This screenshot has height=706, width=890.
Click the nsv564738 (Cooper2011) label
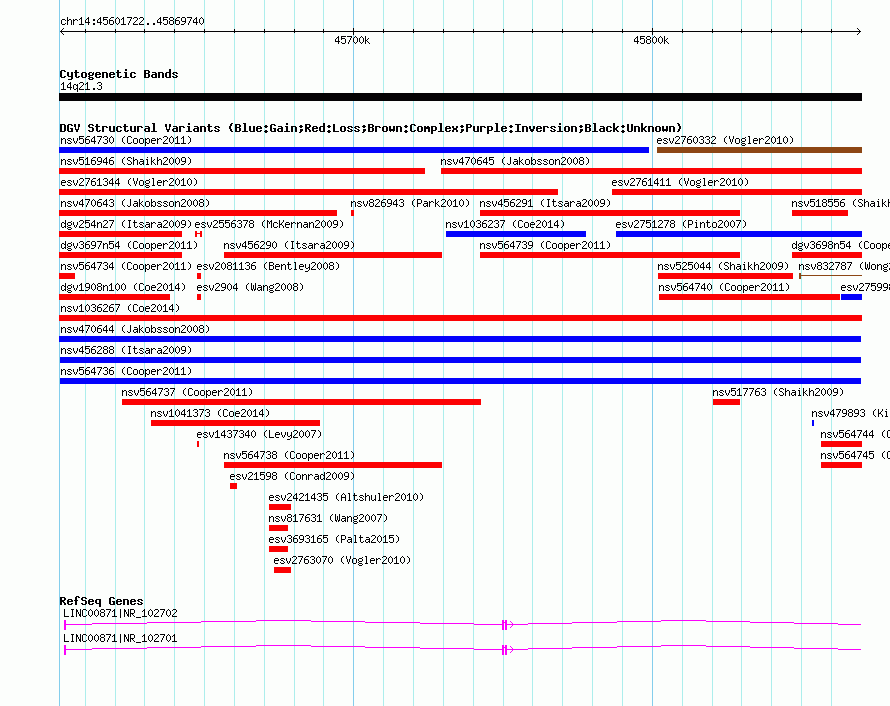[289, 455]
